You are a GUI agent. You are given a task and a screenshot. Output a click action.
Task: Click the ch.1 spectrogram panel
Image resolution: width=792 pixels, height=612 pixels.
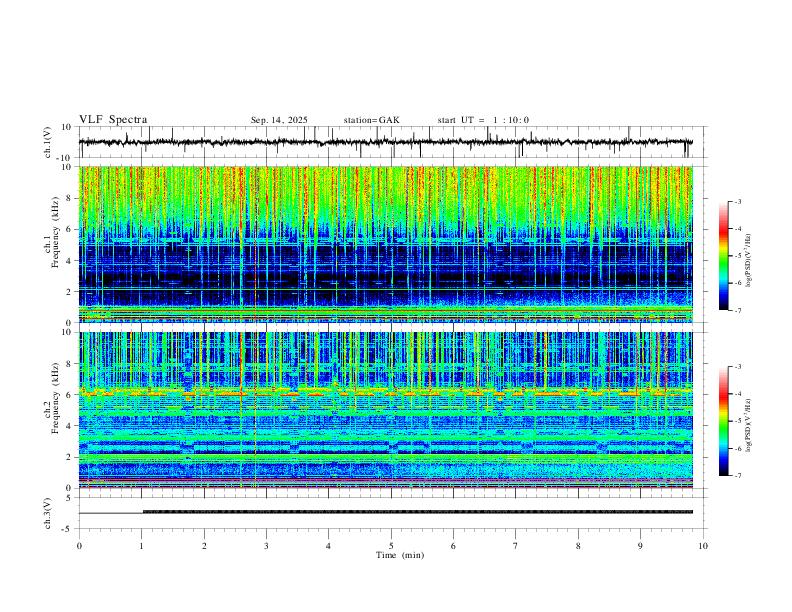pyautogui.click(x=386, y=244)
